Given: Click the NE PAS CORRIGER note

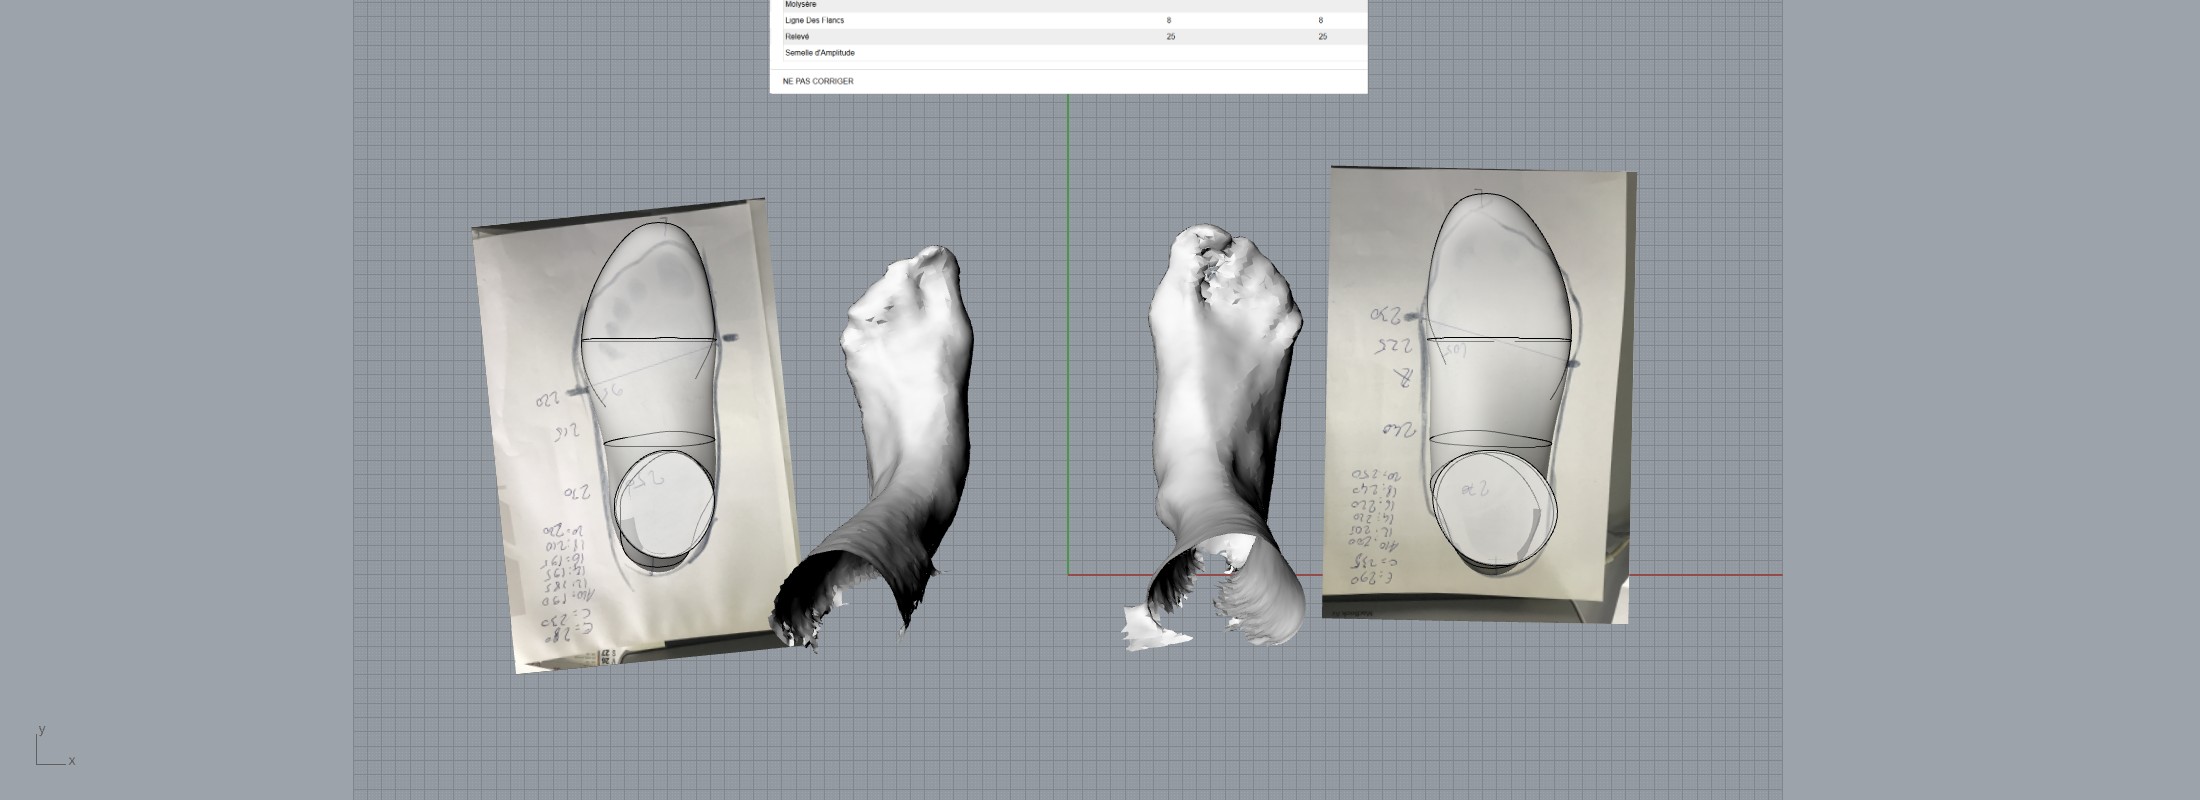Looking at the screenshot, I should 818,81.
